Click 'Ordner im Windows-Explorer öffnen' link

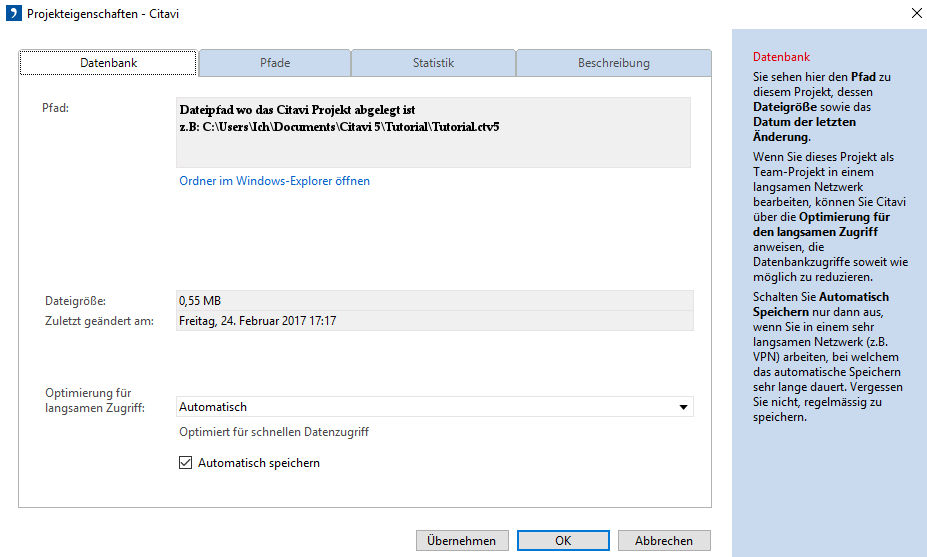coord(274,181)
